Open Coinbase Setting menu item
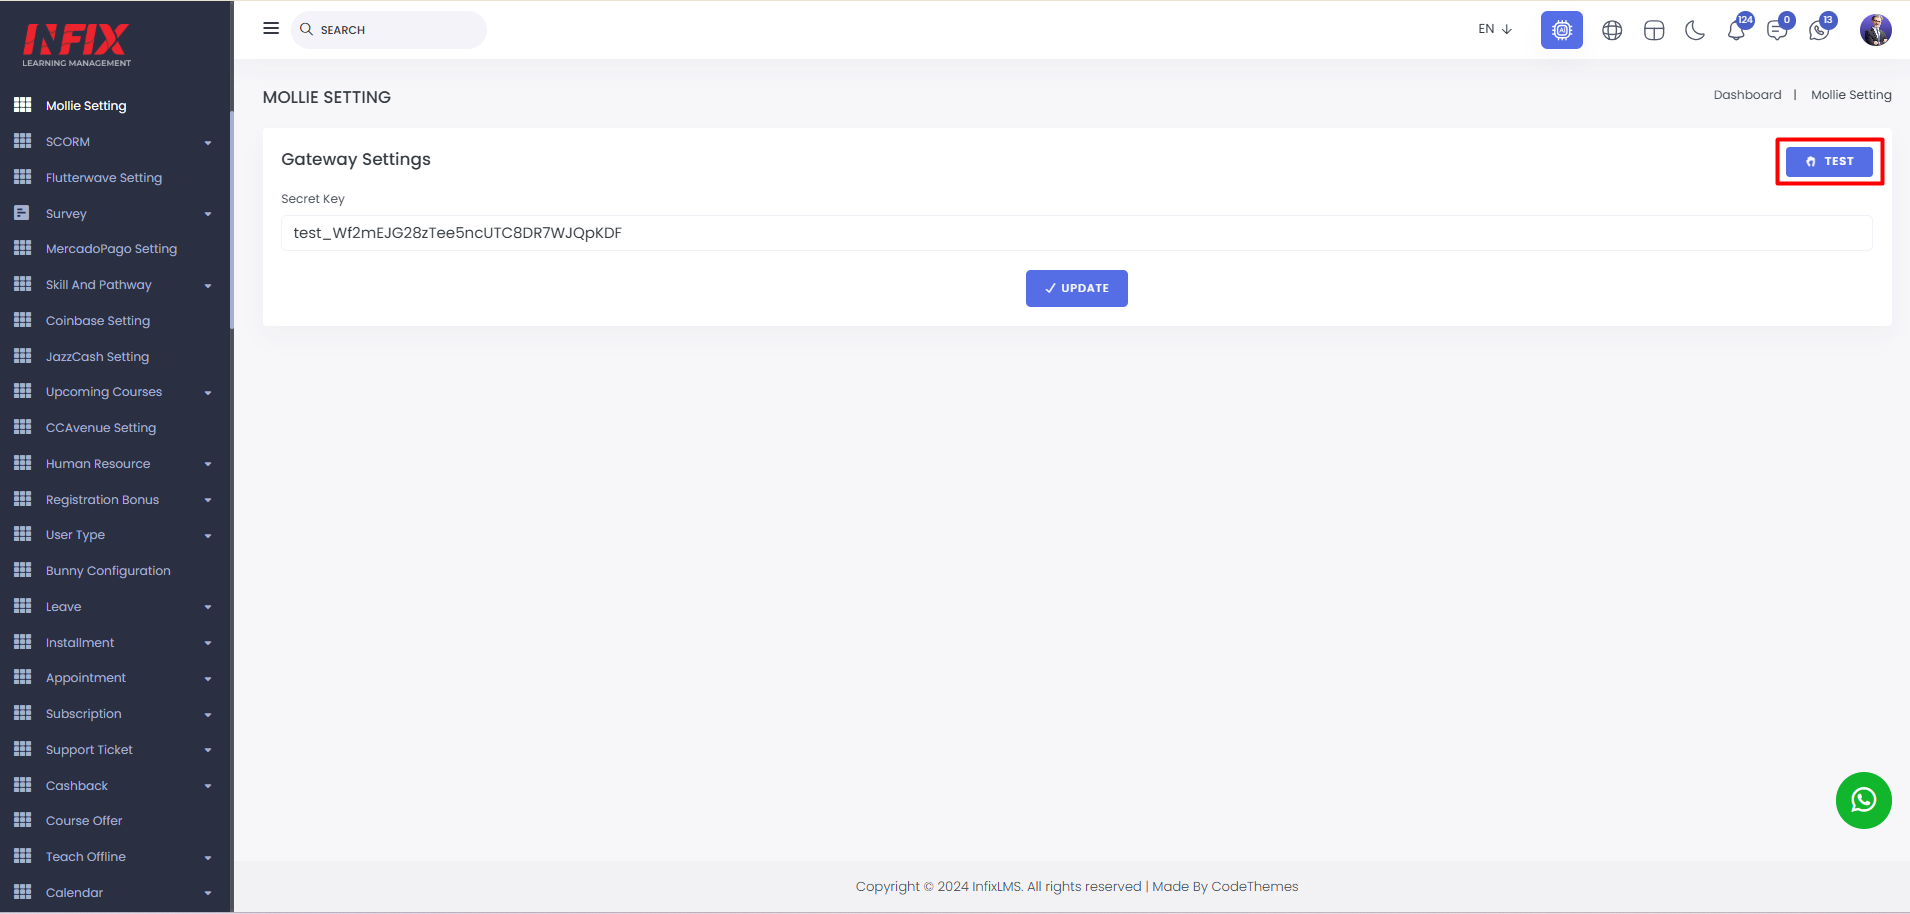This screenshot has width=1910, height=914. coord(98,320)
